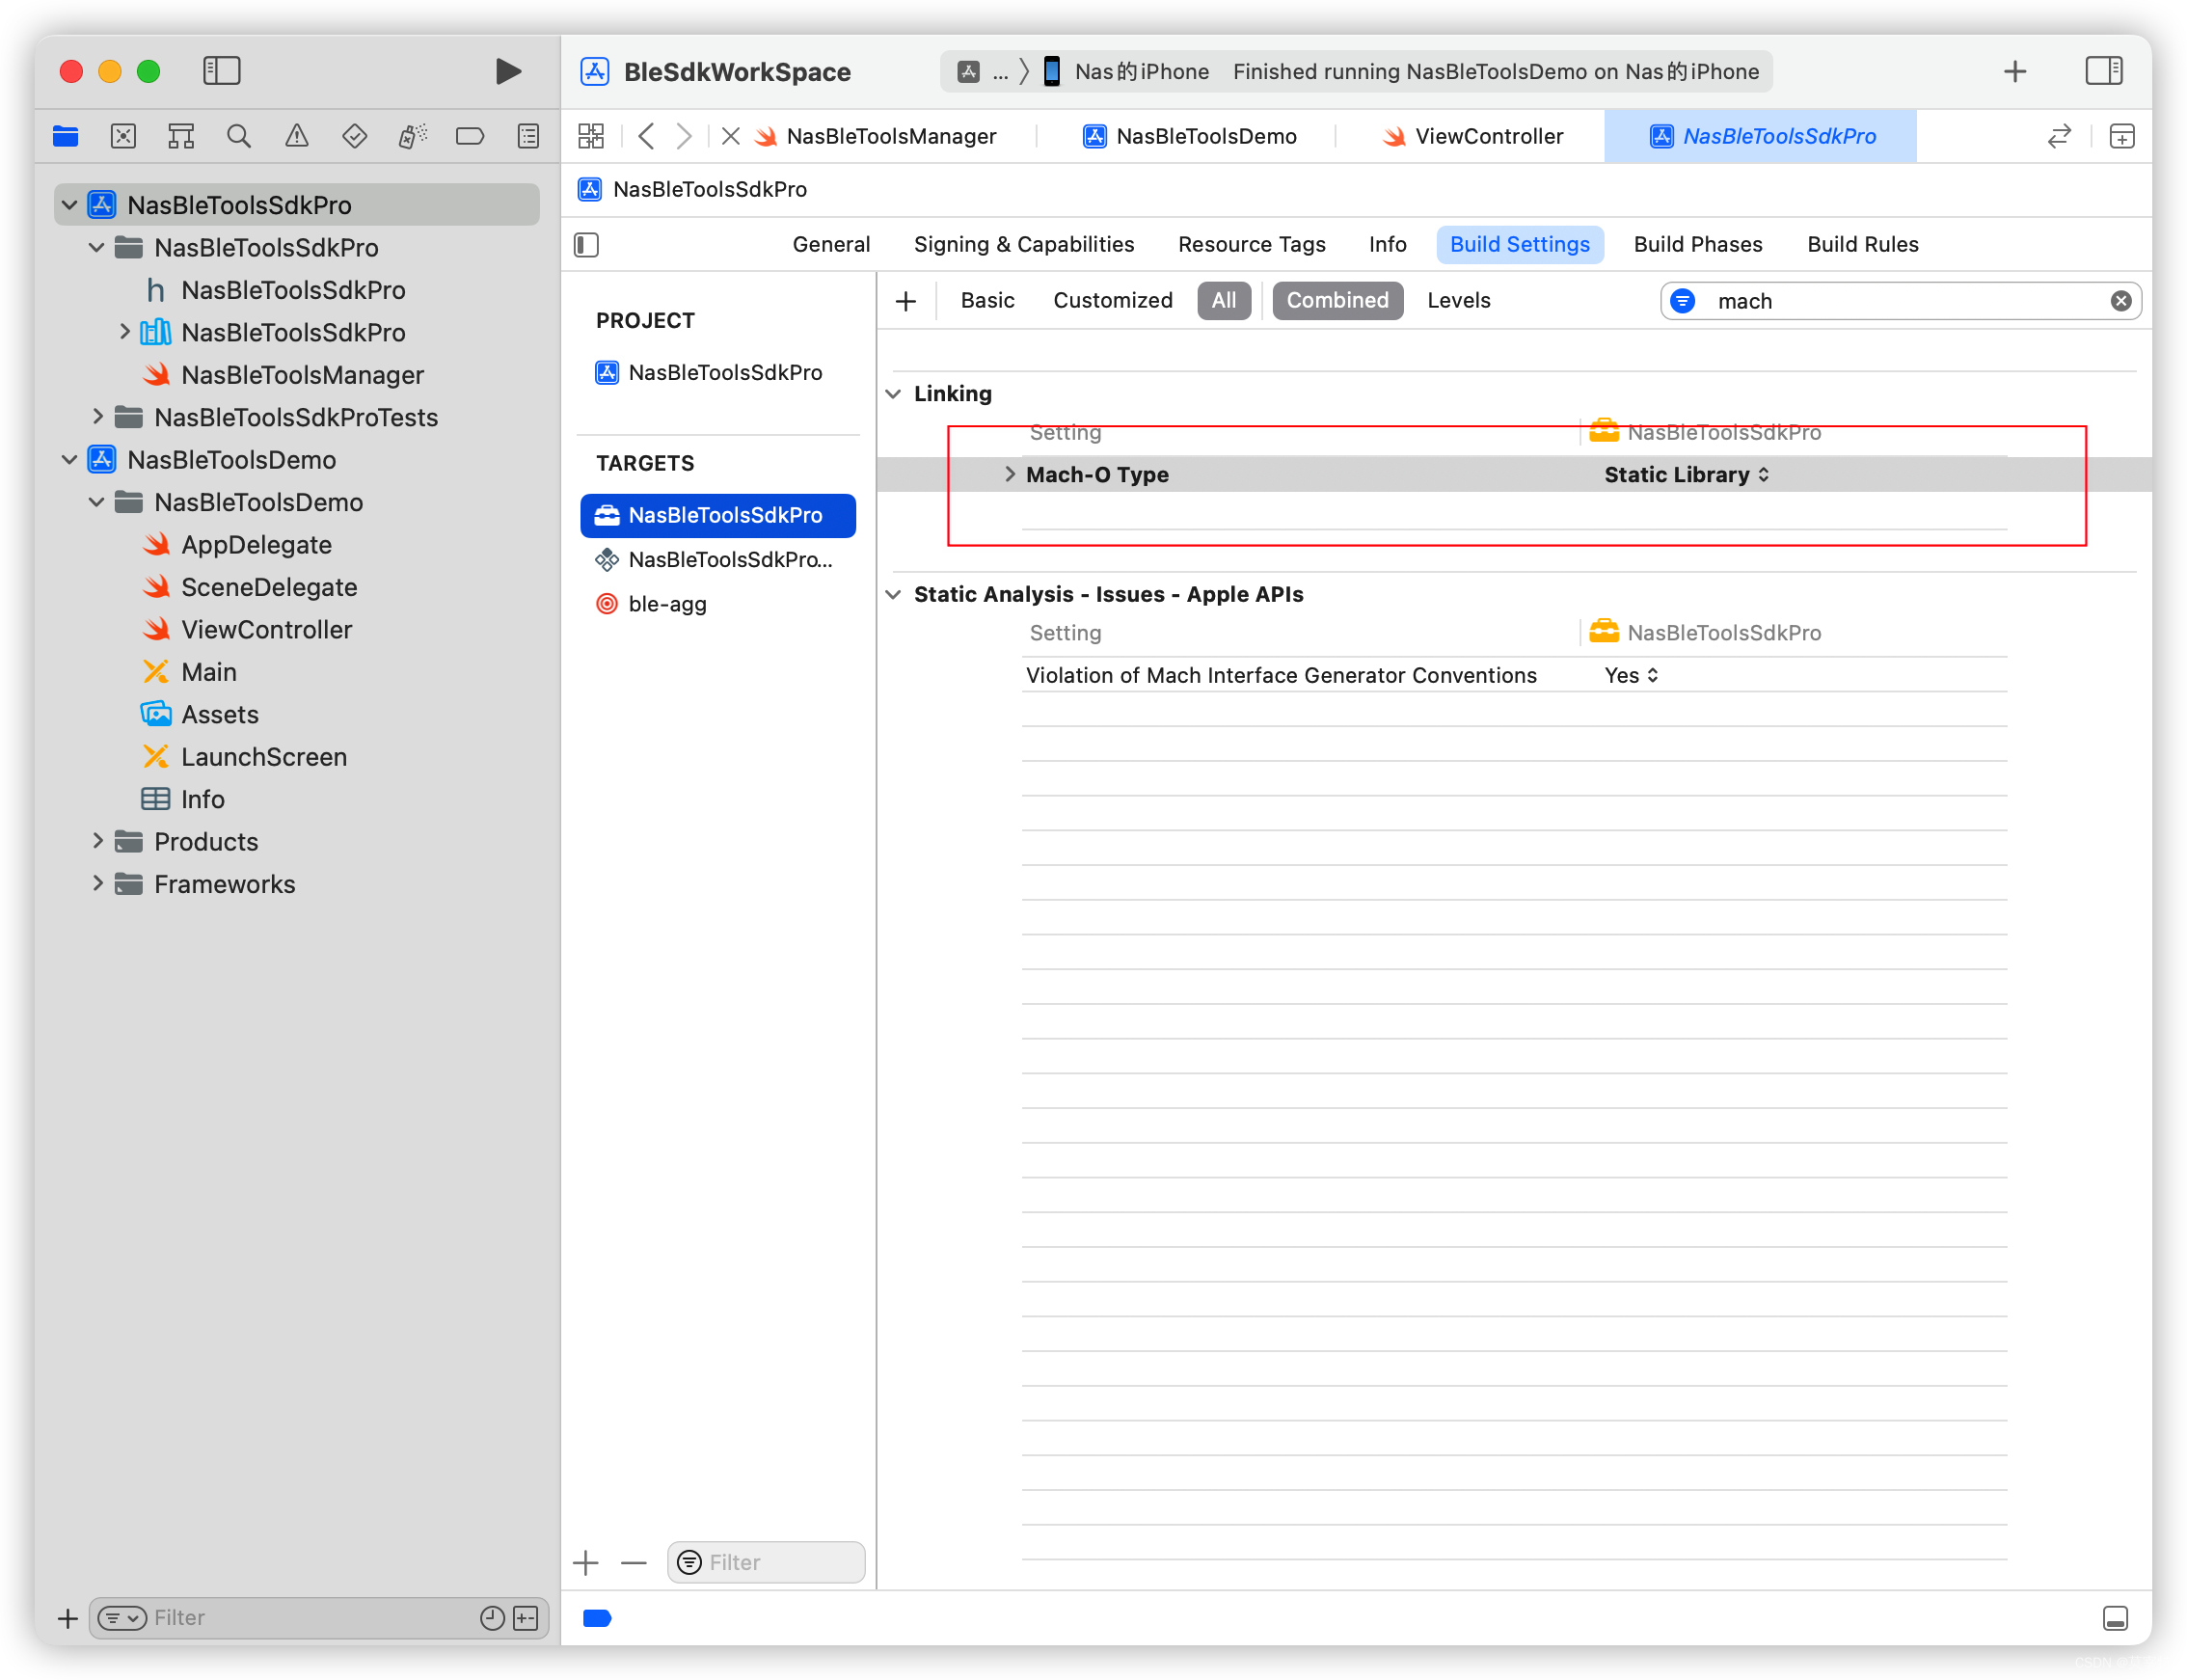Clear the mach search field
Viewport: 2187px width, 1680px height.
pos(2121,300)
